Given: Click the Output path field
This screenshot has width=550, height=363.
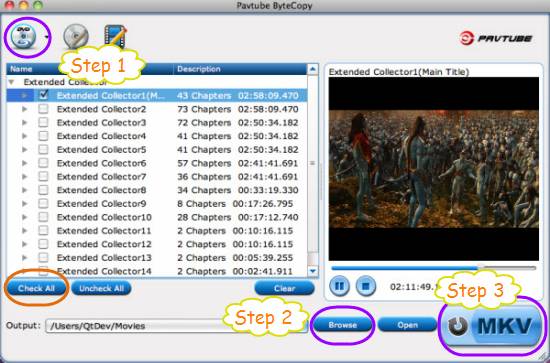Looking at the screenshot, I should pos(176,326).
